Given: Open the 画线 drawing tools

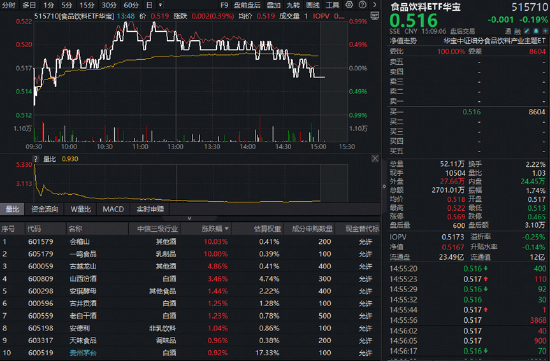Looking at the screenshot, I should (x=313, y=5).
